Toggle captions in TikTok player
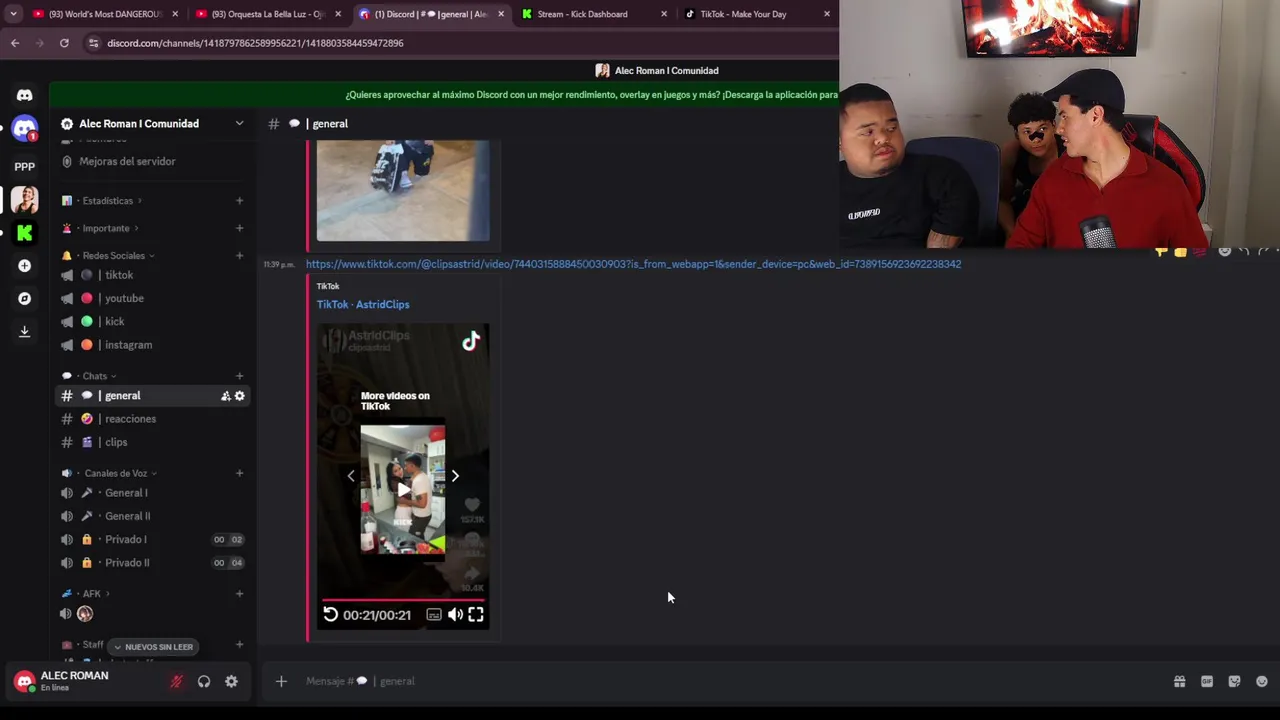 [x=434, y=614]
